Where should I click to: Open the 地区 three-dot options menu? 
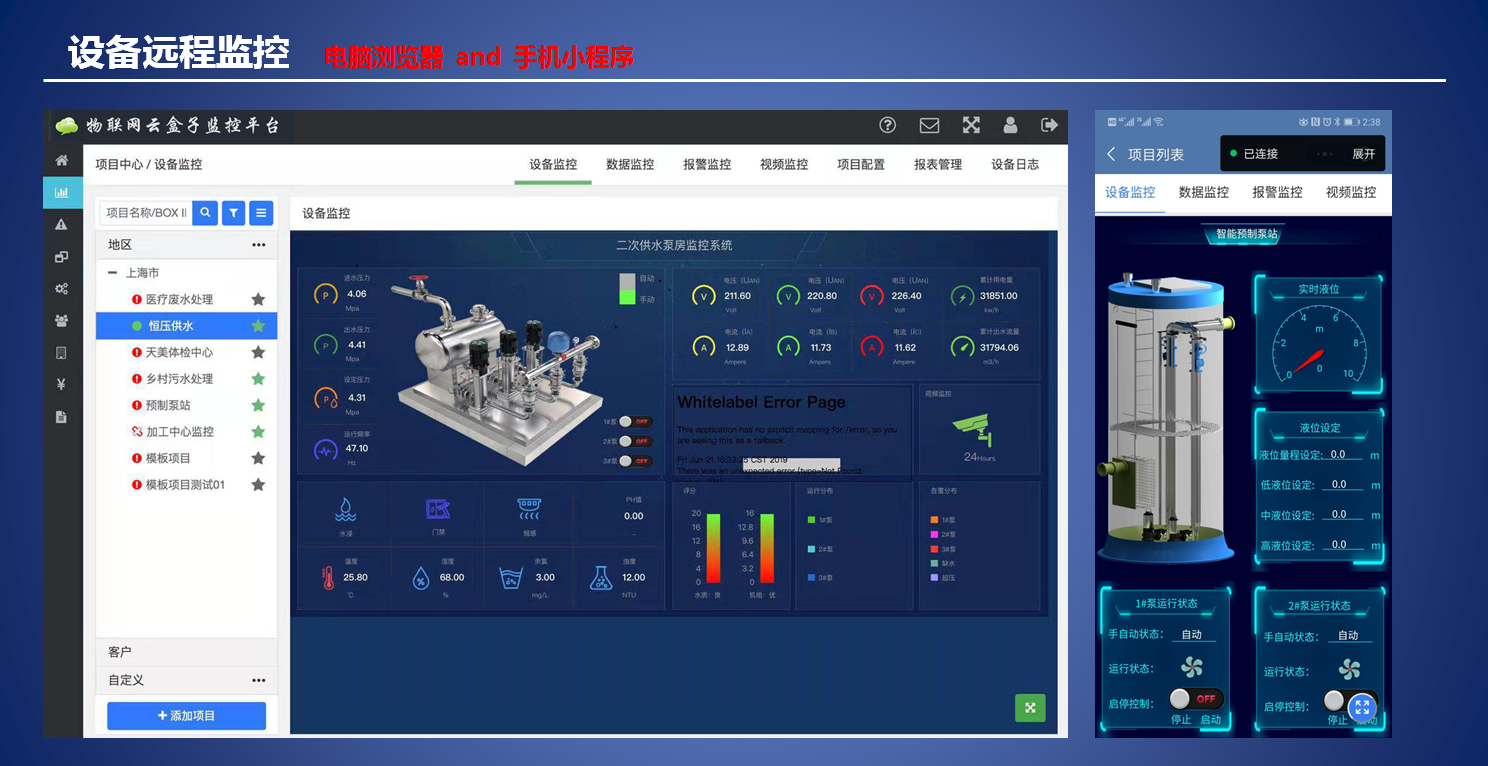point(259,245)
